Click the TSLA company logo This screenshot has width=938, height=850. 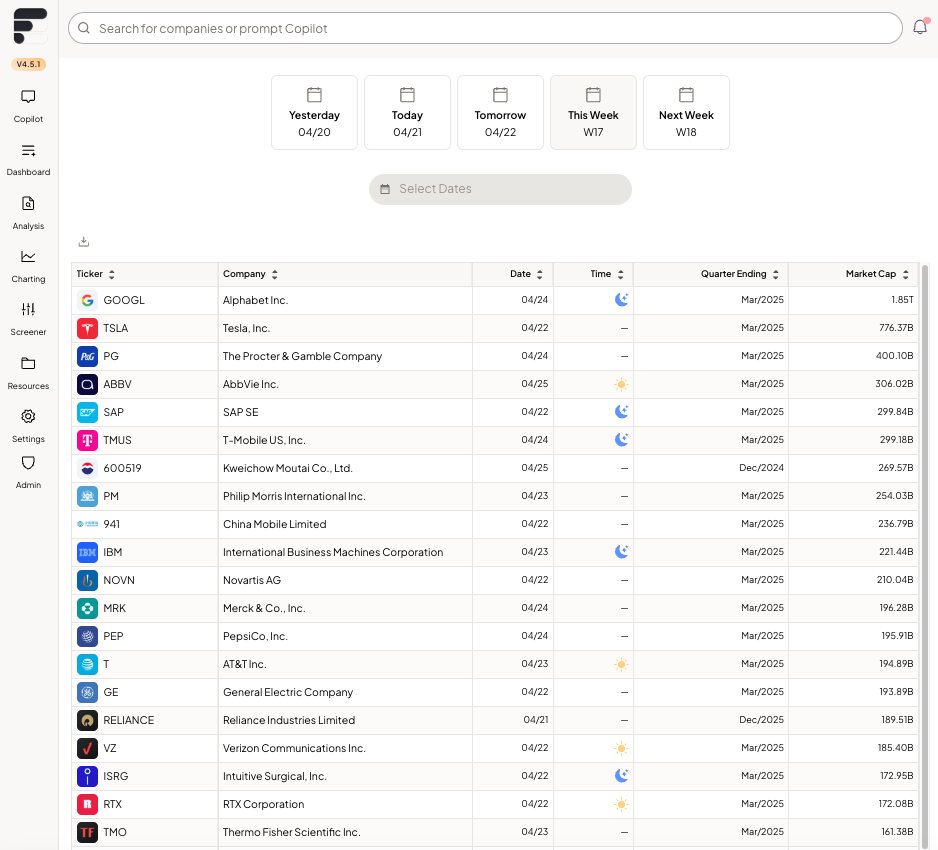pyautogui.click(x=87, y=328)
